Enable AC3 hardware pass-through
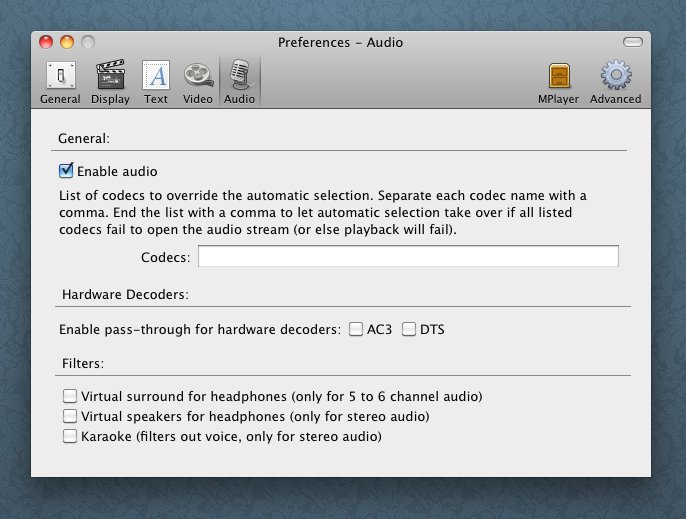The height and width of the screenshot is (519, 686). tap(356, 329)
